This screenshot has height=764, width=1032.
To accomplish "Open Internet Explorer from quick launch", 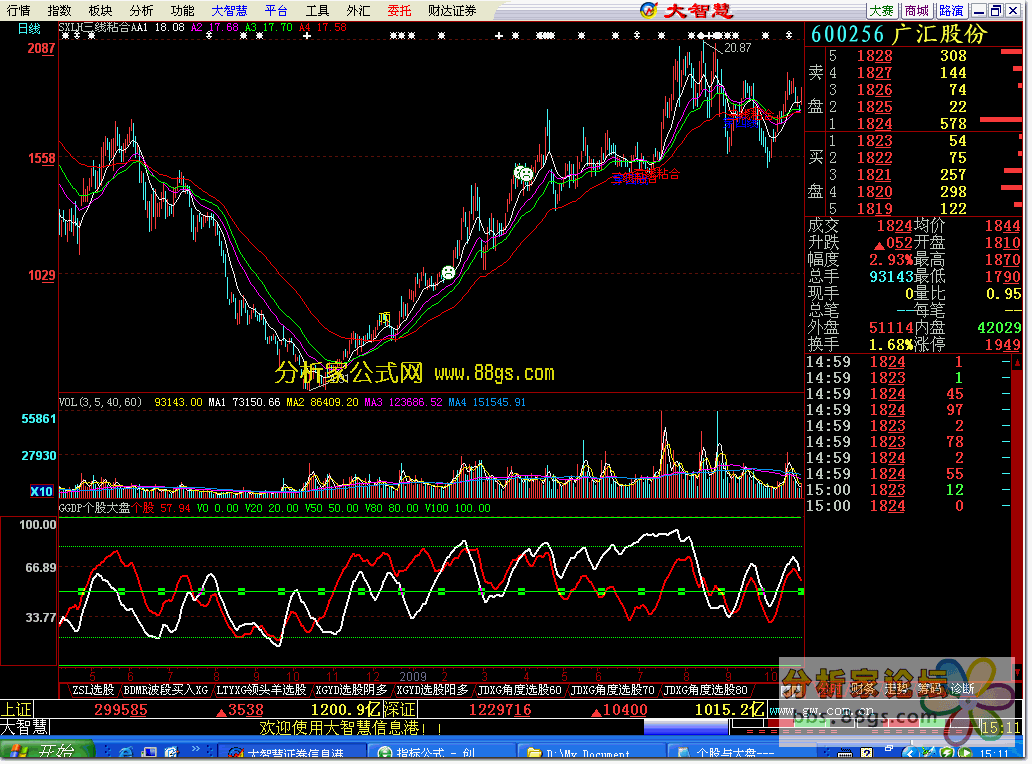I will (x=126, y=751).
